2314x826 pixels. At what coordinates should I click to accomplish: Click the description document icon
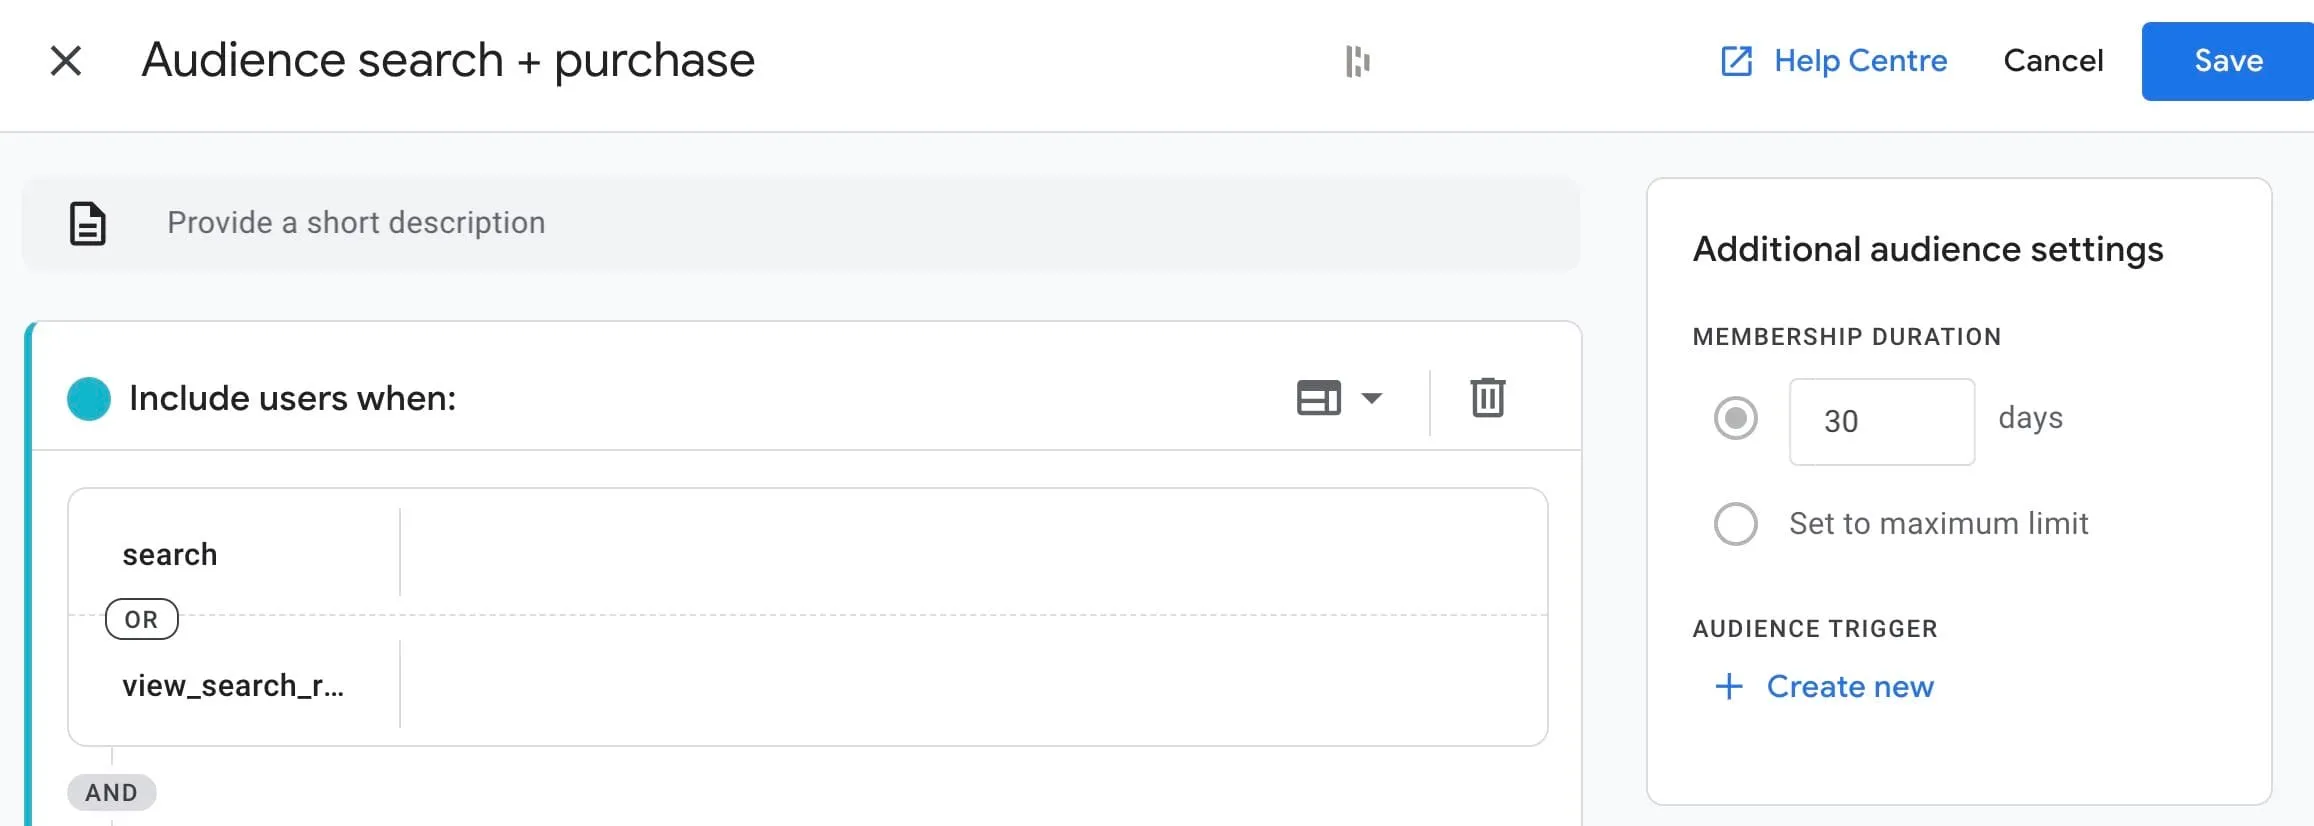(x=88, y=223)
